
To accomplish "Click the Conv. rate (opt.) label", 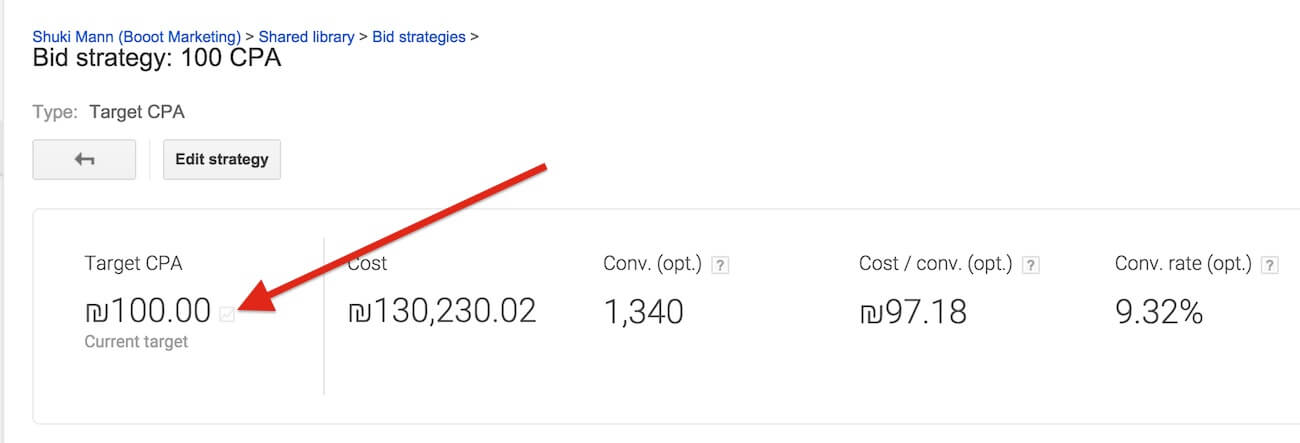I will click(1183, 264).
